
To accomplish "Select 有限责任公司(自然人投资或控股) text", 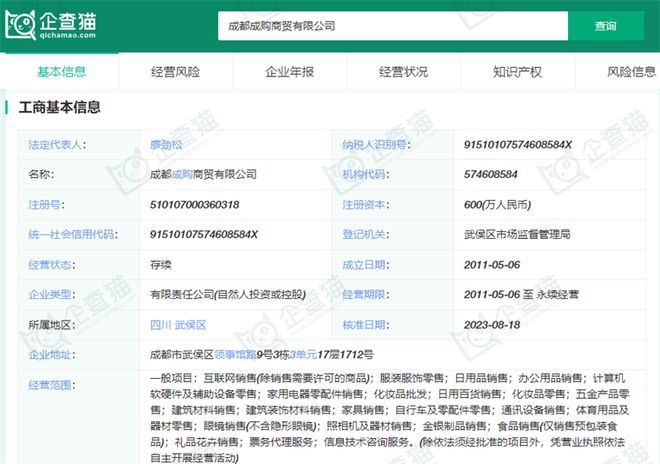I will (x=228, y=294).
